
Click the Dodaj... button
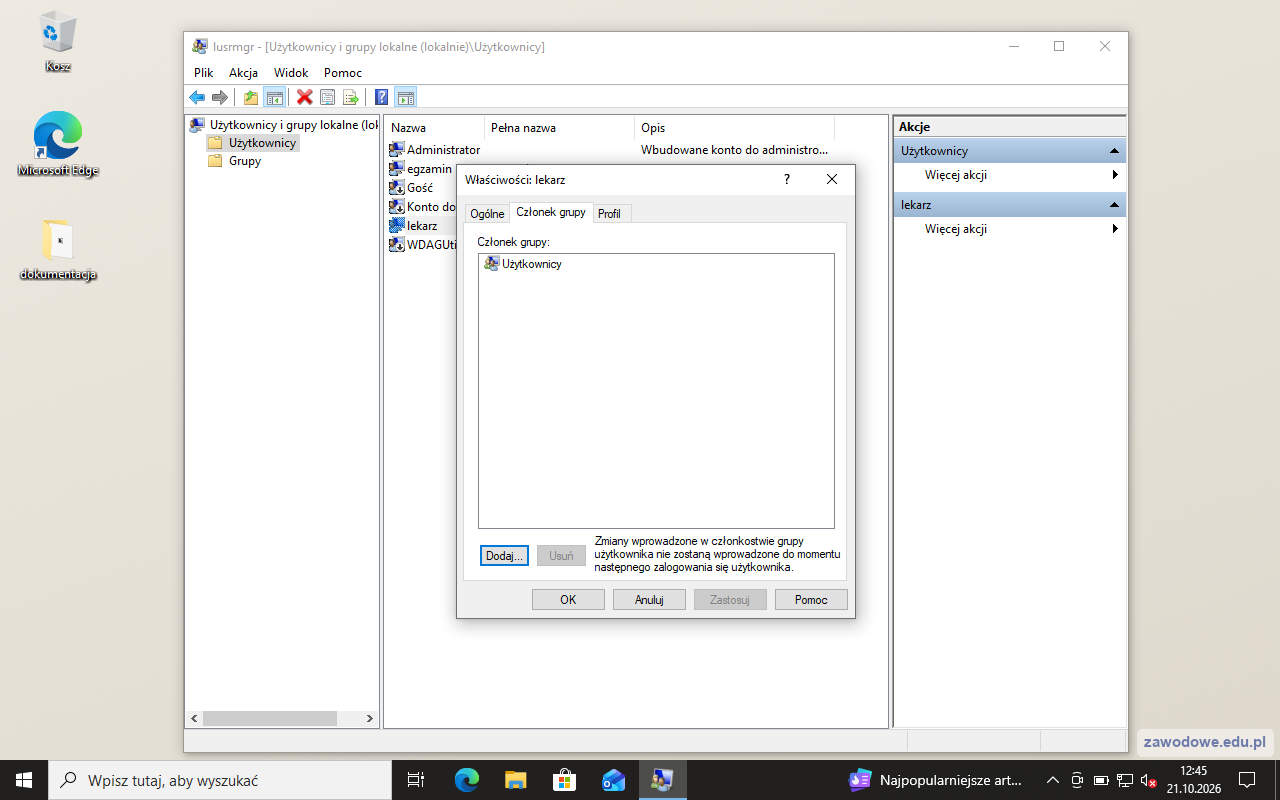coord(504,556)
